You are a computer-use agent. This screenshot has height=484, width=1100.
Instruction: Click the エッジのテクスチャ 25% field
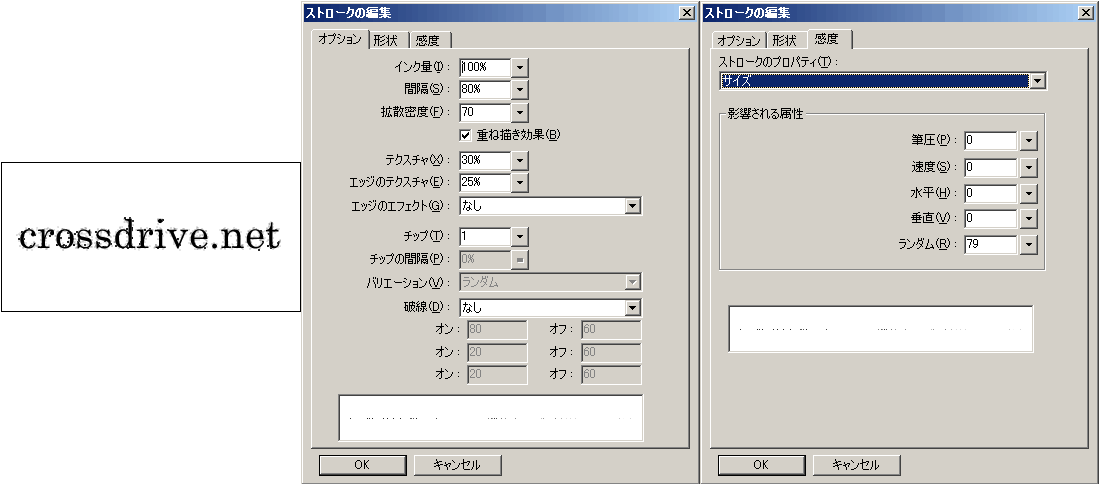tap(485, 182)
